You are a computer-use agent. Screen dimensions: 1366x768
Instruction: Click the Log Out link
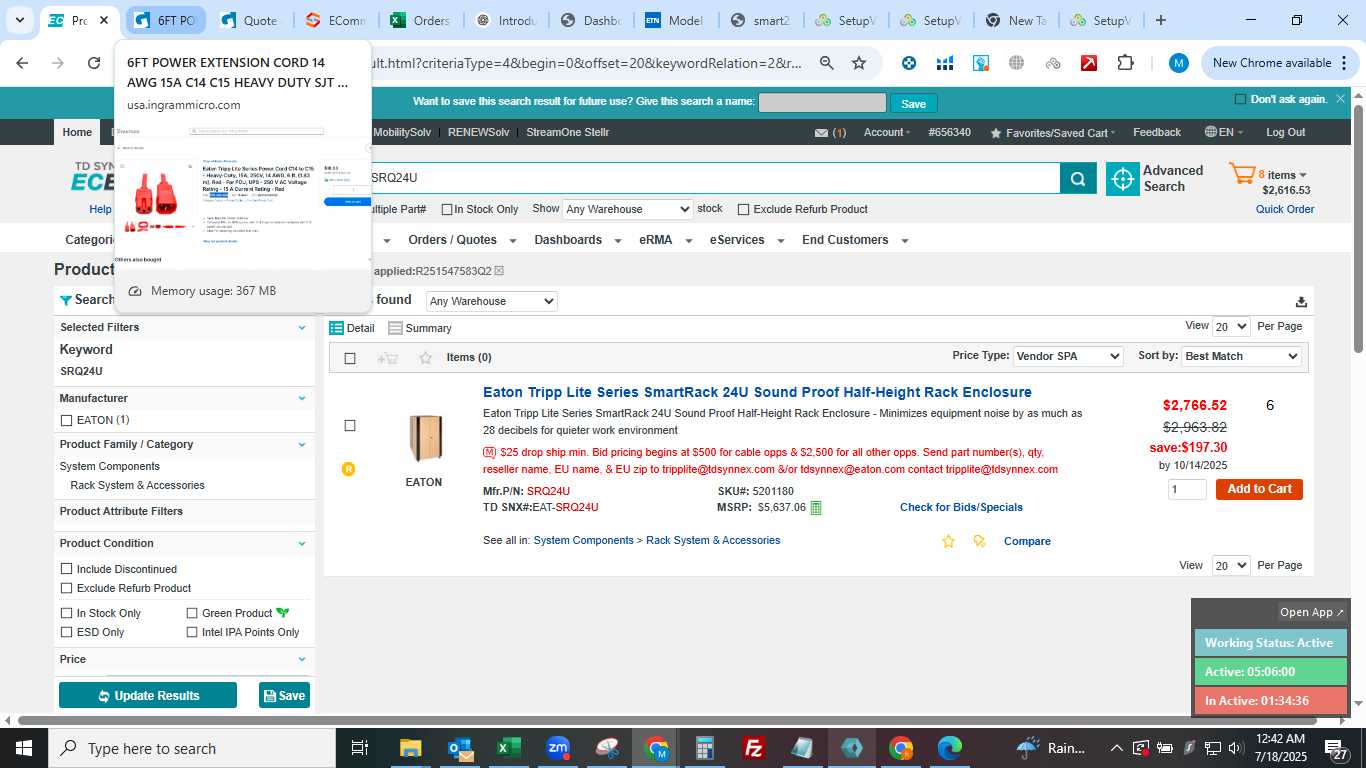1285,133
